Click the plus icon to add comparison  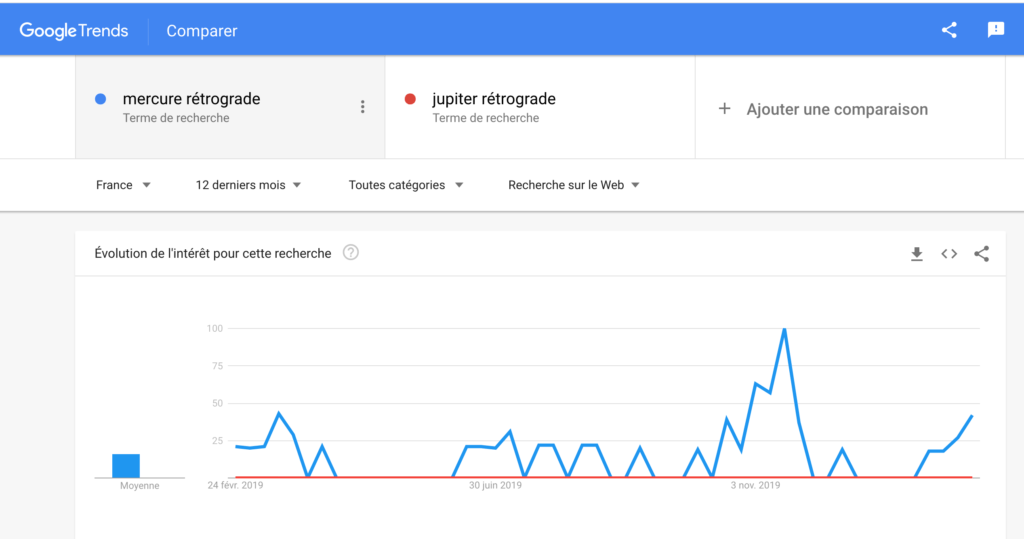coord(724,109)
